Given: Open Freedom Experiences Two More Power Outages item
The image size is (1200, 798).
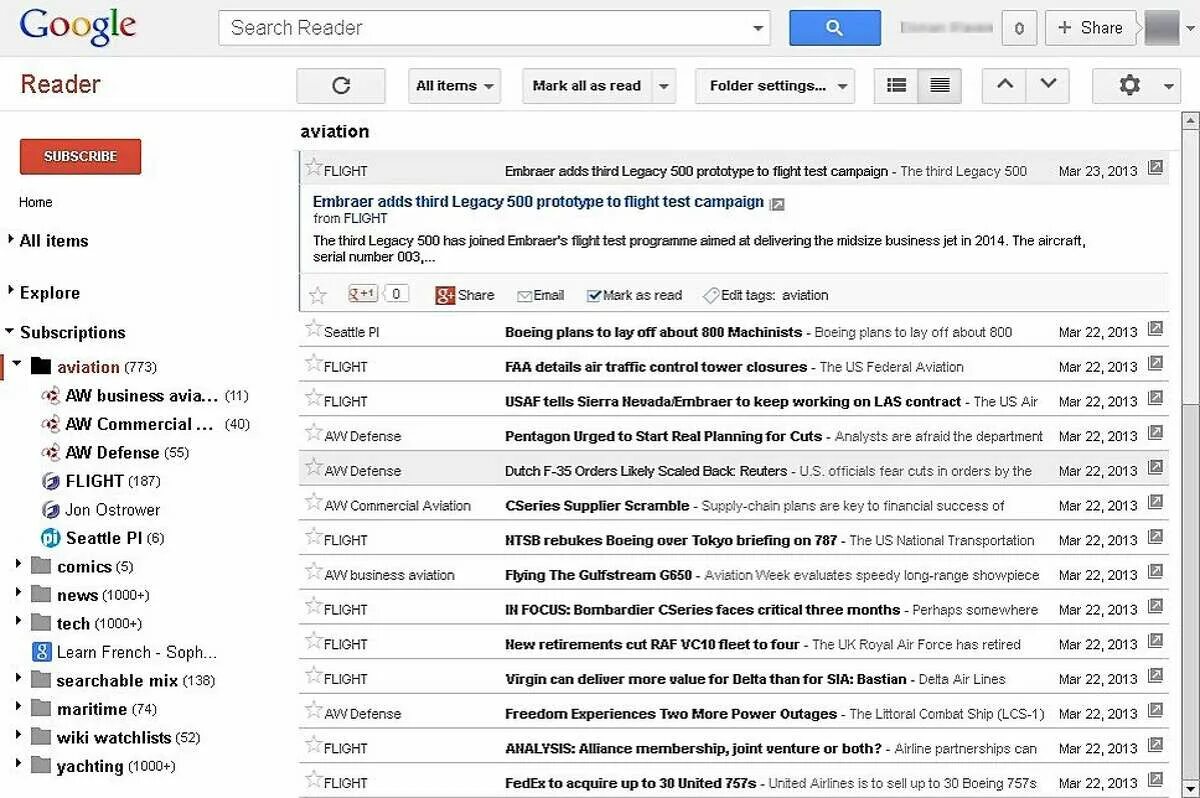Looking at the screenshot, I should pos(732,713).
